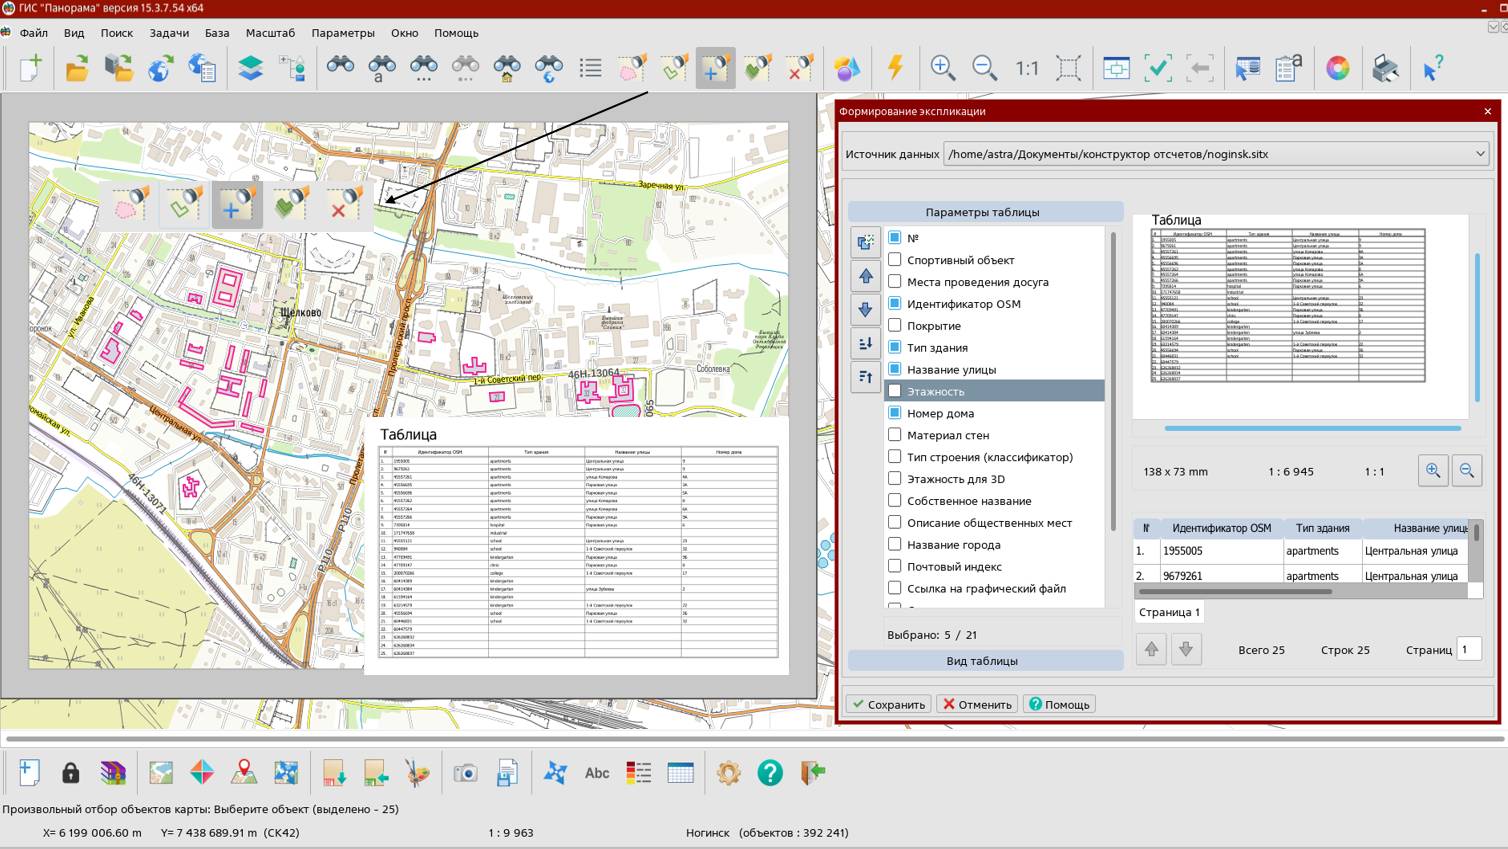Click the move field up arrow icon
Image resolution: width=1508 pixels, height=849 pixels.
865,276
